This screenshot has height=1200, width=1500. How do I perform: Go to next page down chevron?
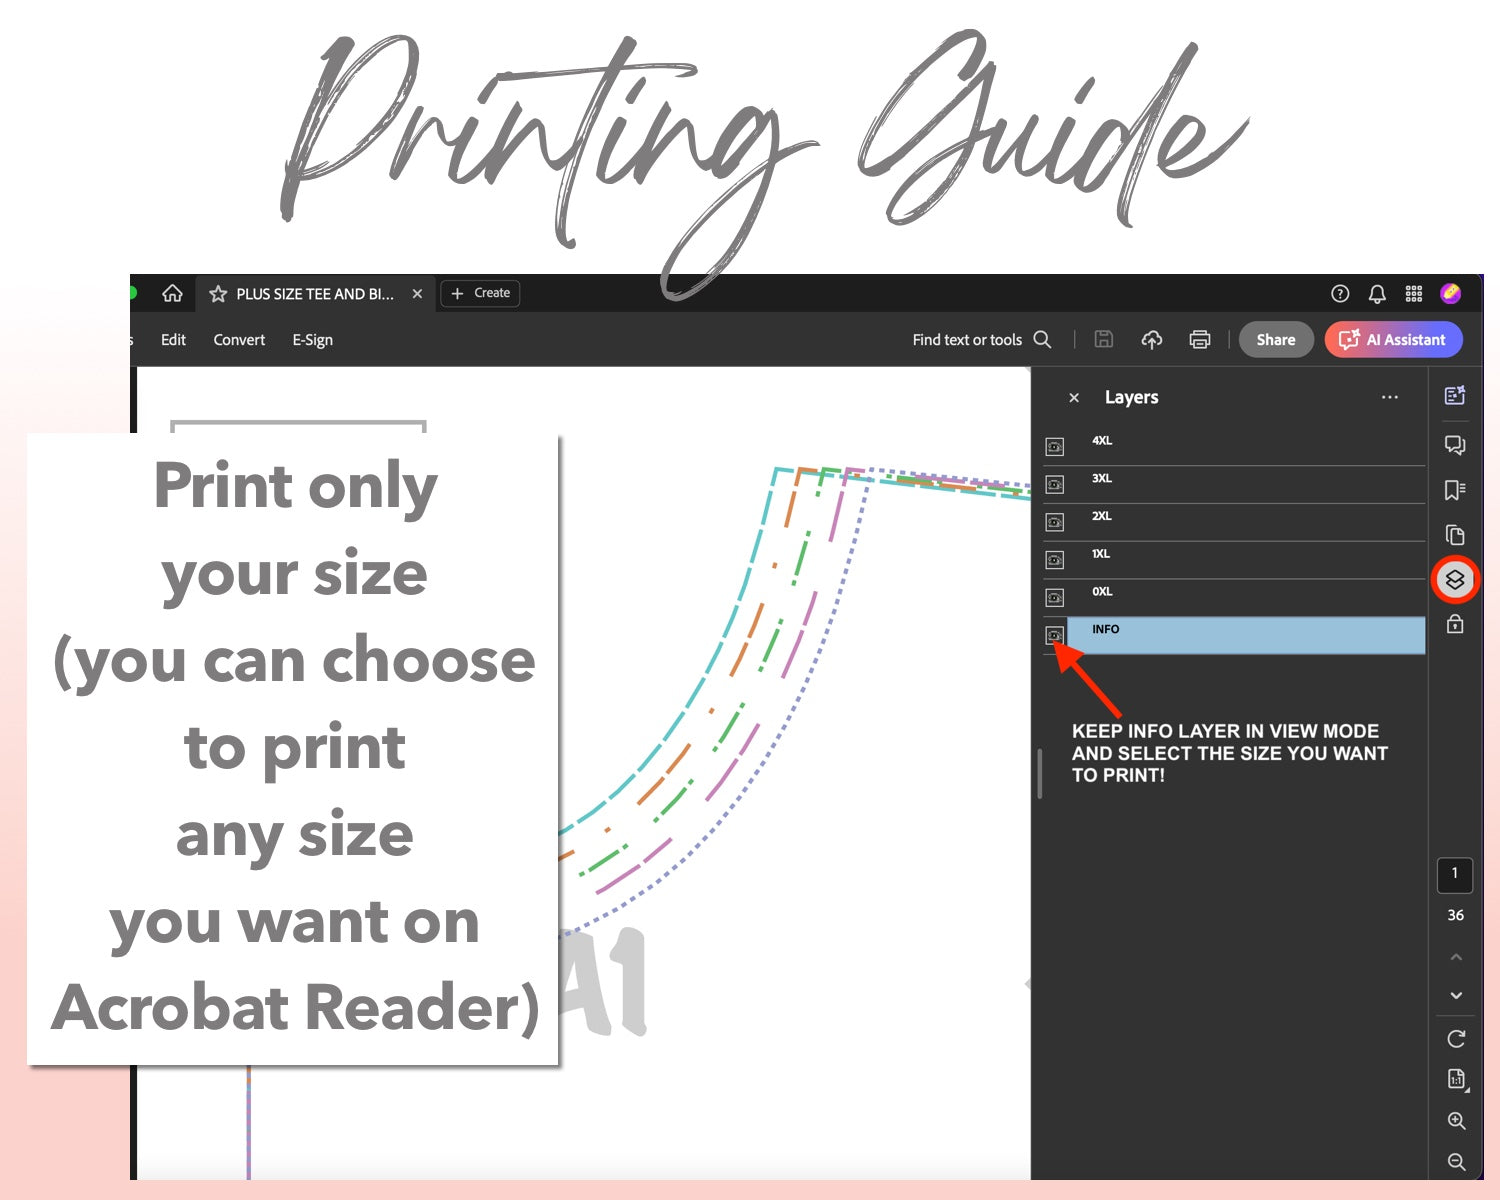coord(1456,995)
